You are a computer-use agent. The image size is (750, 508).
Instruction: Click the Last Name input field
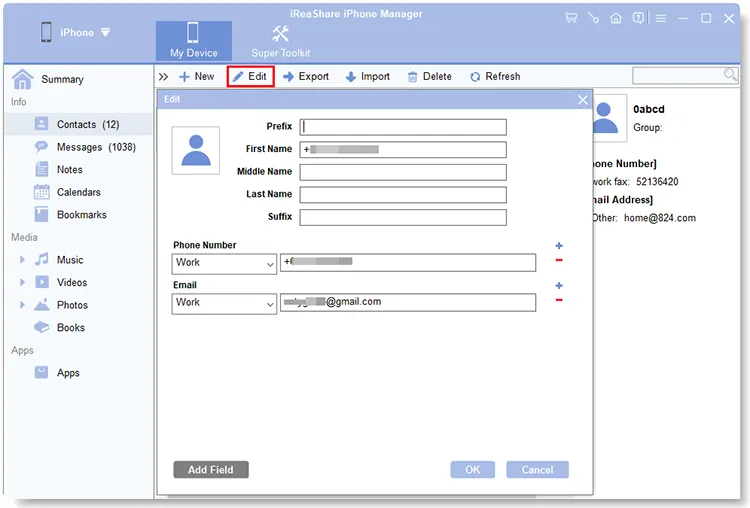tap(403, 194)
